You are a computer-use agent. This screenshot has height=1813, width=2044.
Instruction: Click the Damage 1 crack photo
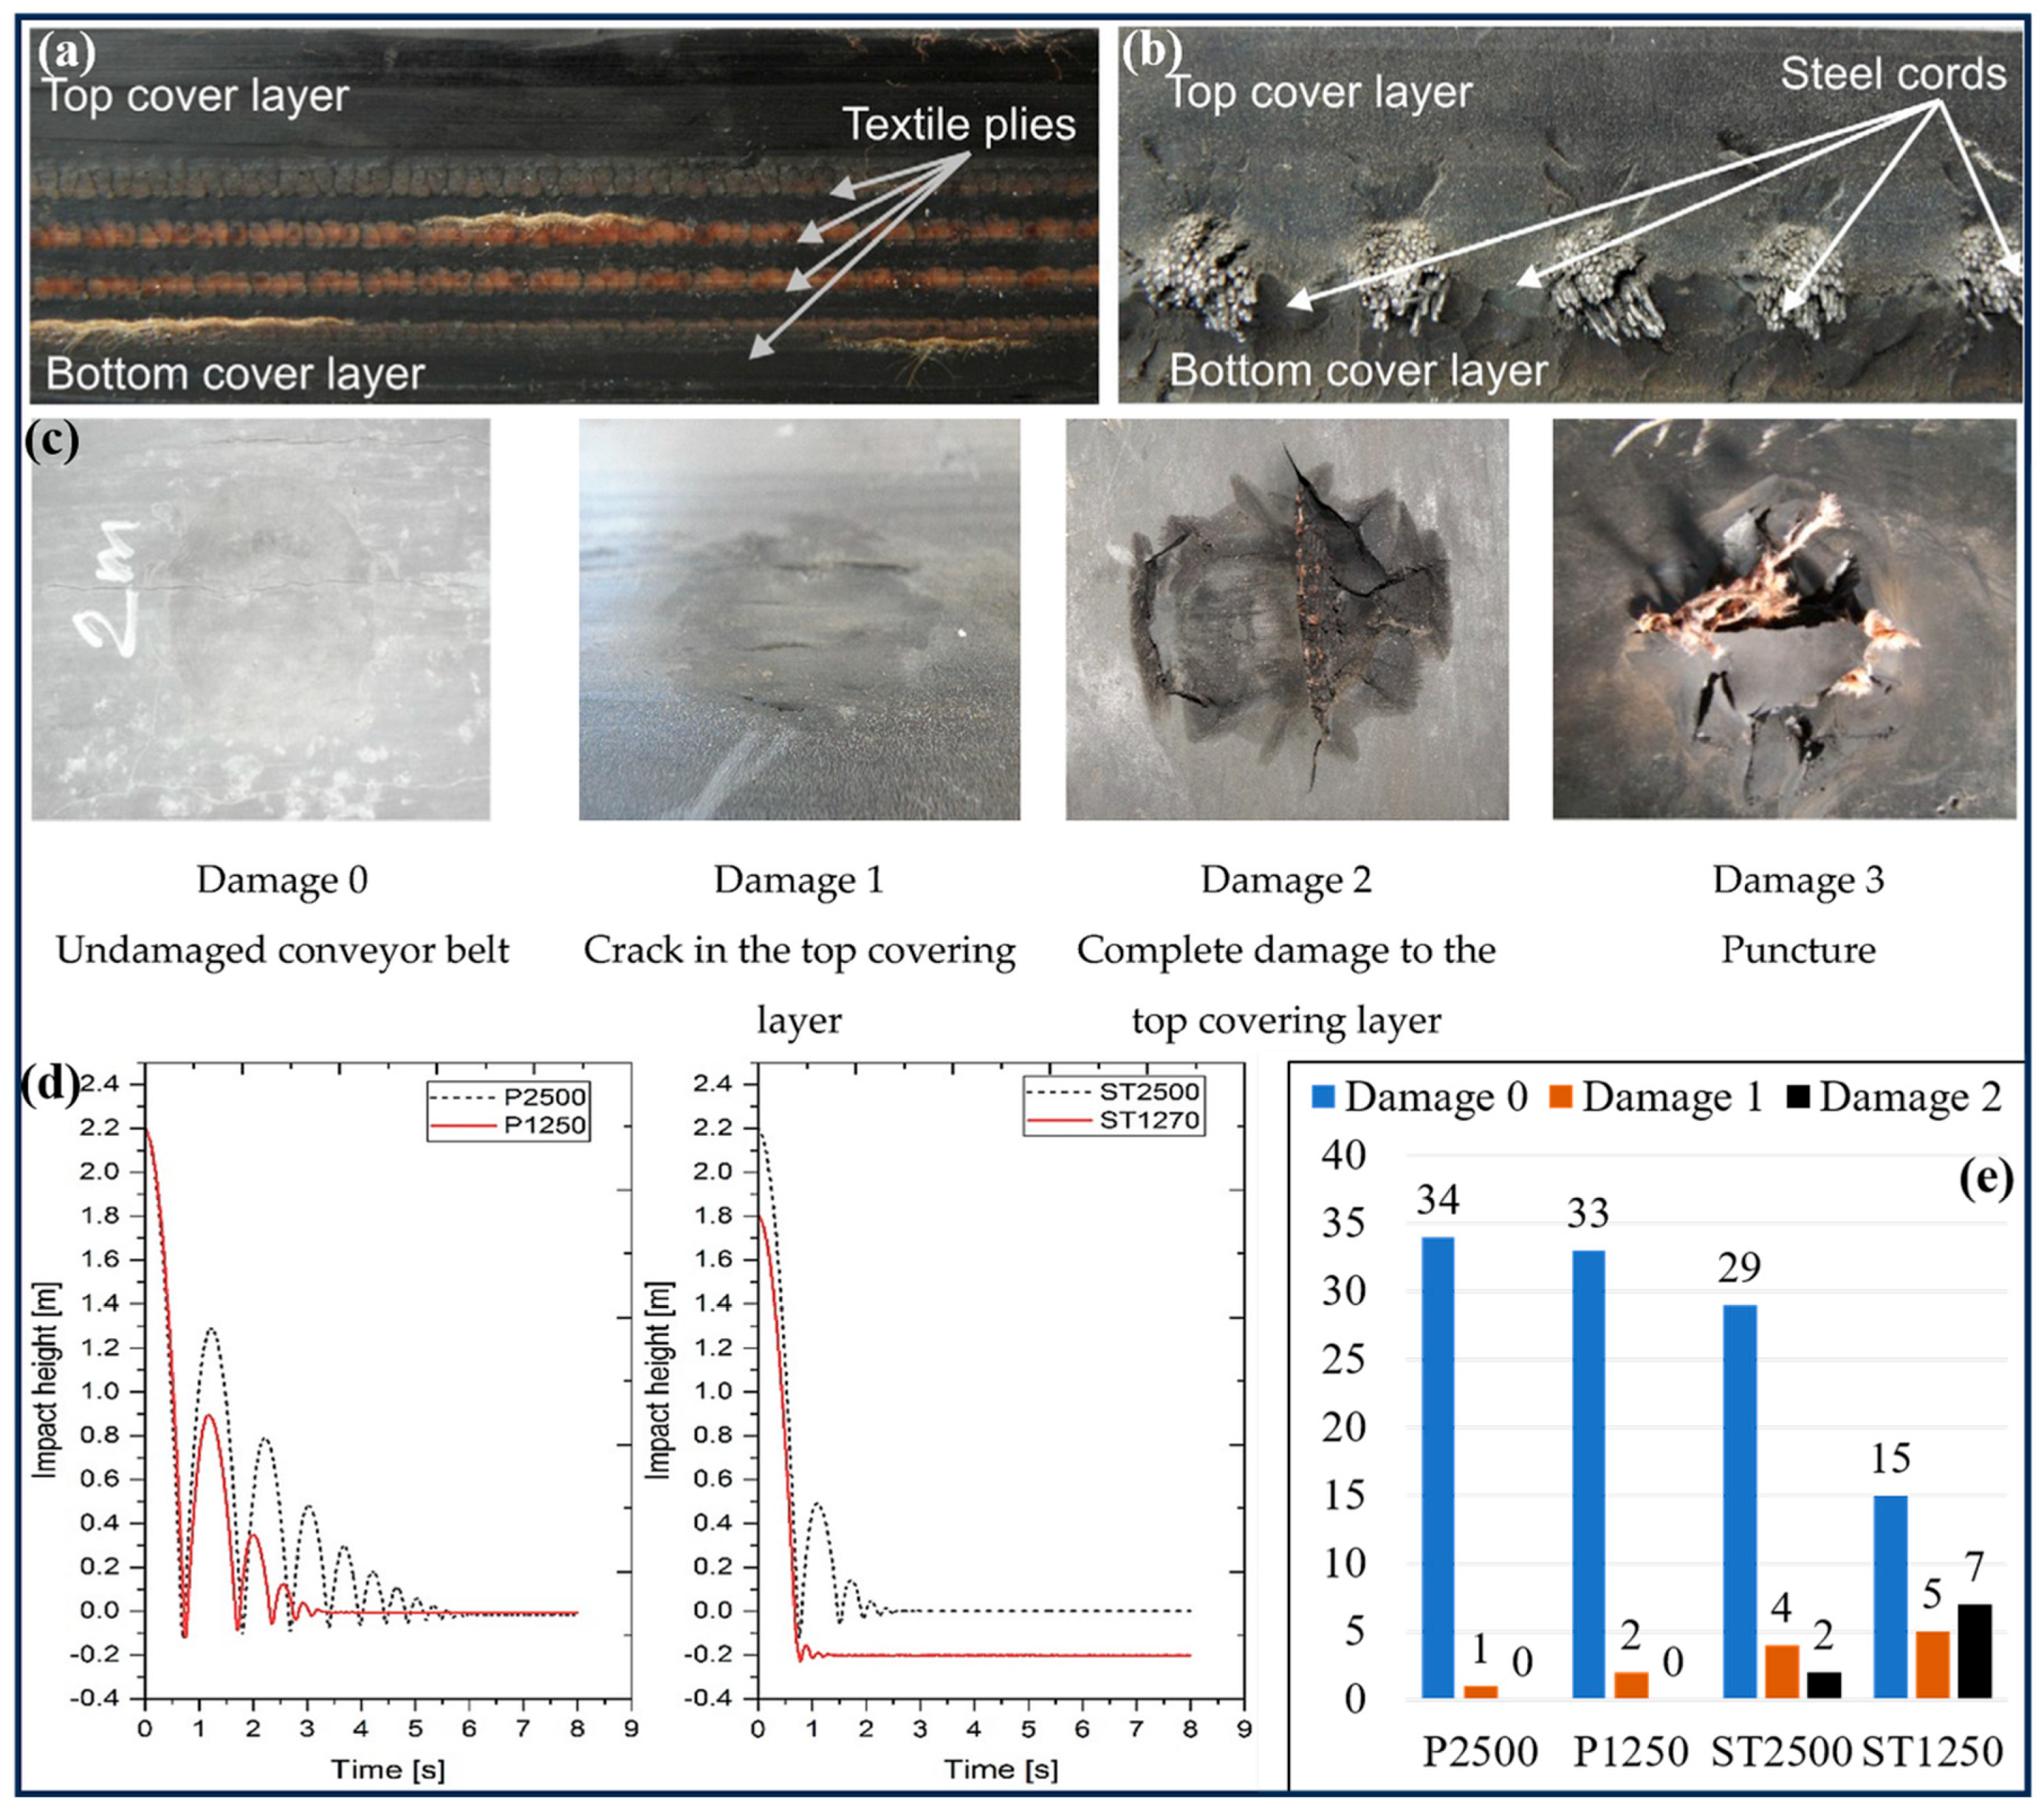(x=799, y=619)
